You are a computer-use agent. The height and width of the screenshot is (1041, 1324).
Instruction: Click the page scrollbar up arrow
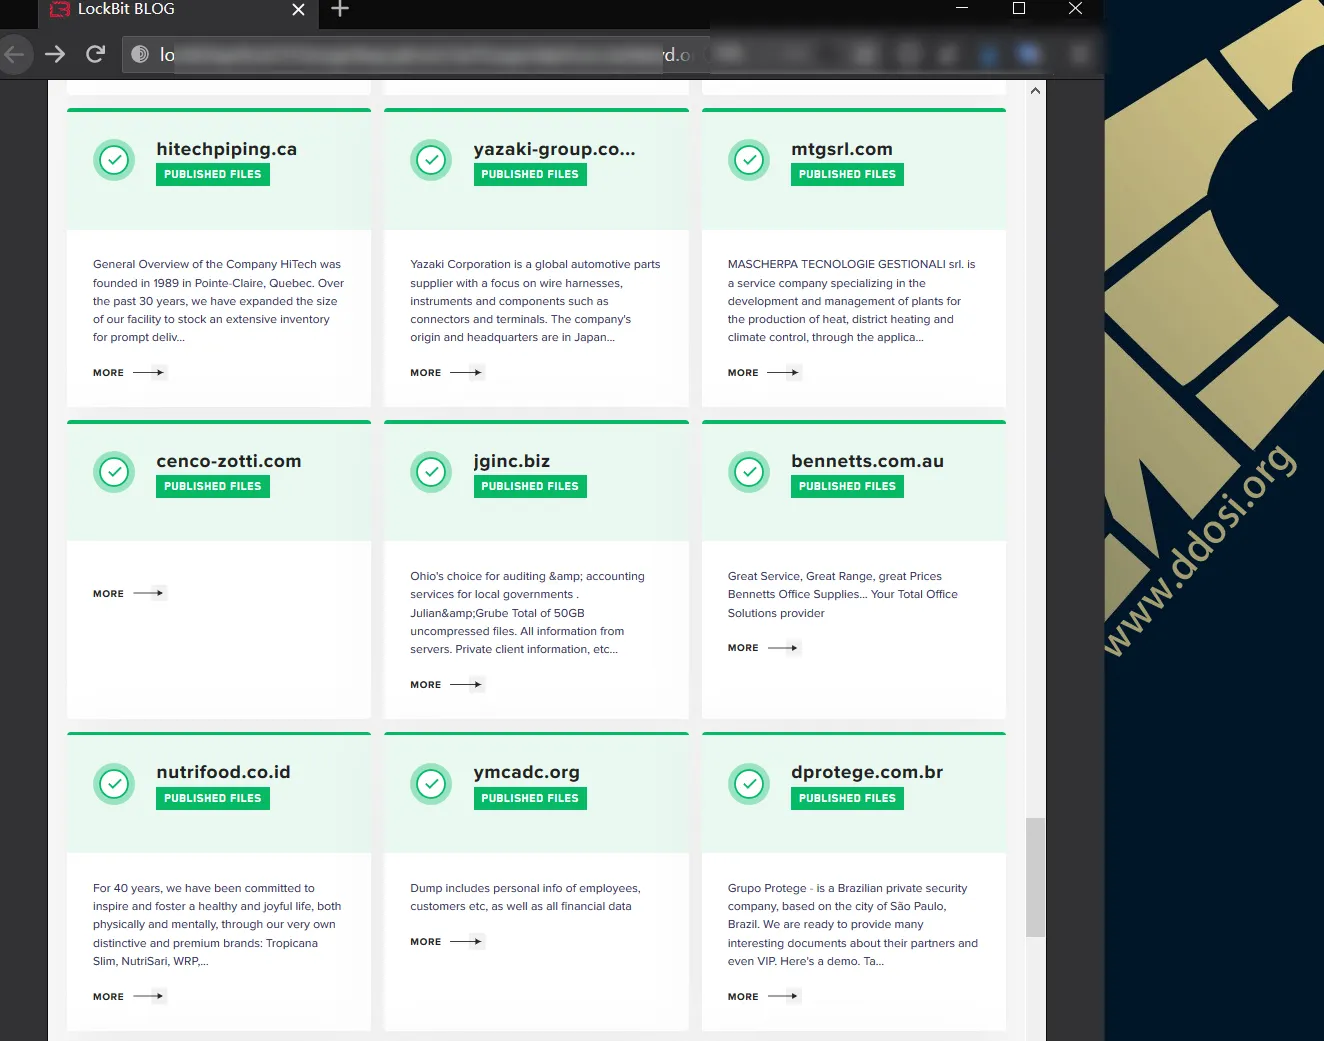tap(1036, 91)
